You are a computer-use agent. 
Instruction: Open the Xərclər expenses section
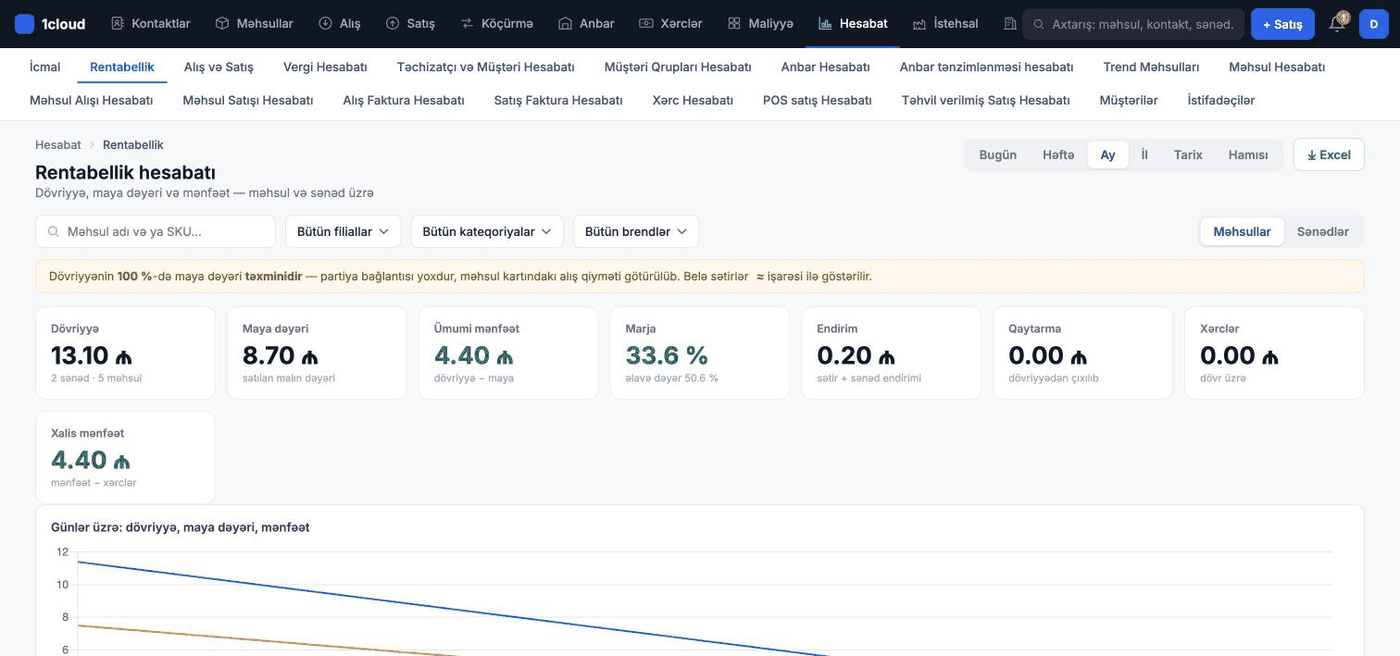tap(670, 23)
